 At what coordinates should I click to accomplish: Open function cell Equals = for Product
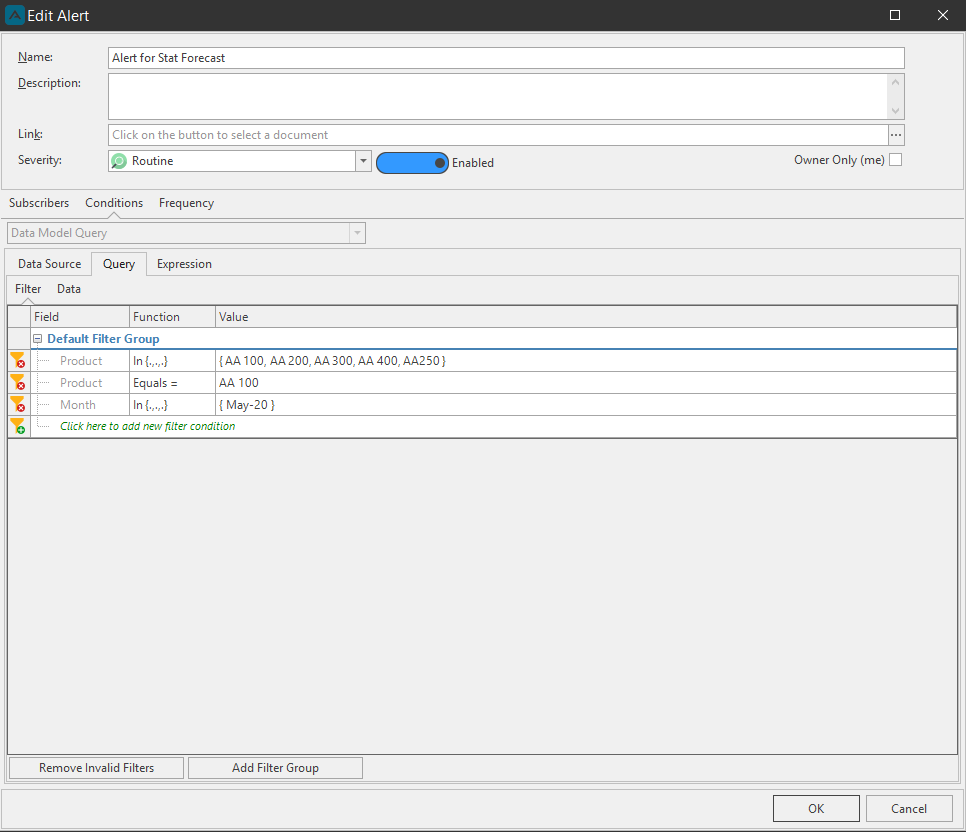click(172, 383)
